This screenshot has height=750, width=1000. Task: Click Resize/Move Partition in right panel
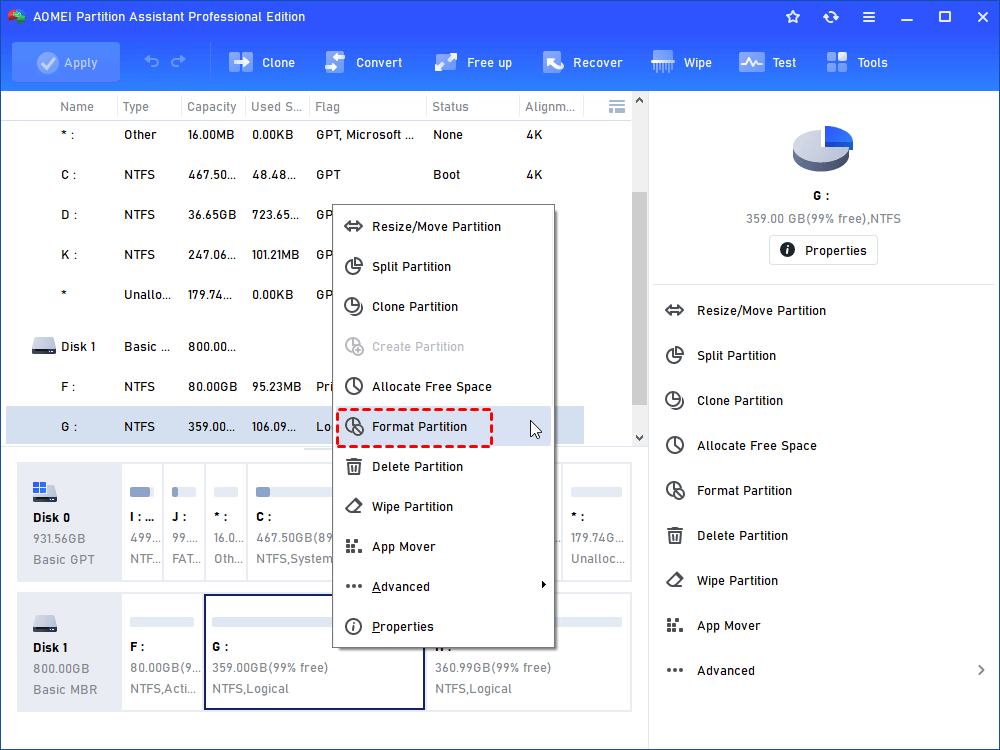tap(745, 311)
